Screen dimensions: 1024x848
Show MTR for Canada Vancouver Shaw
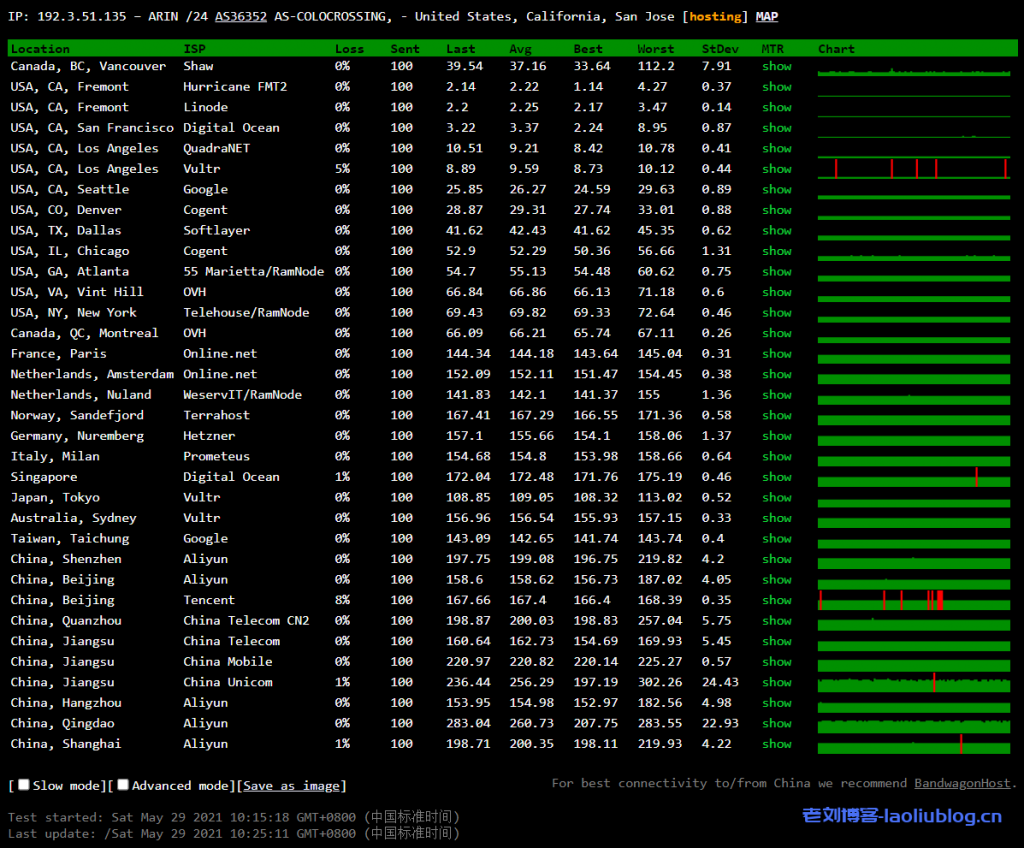[x=776, y=66]
